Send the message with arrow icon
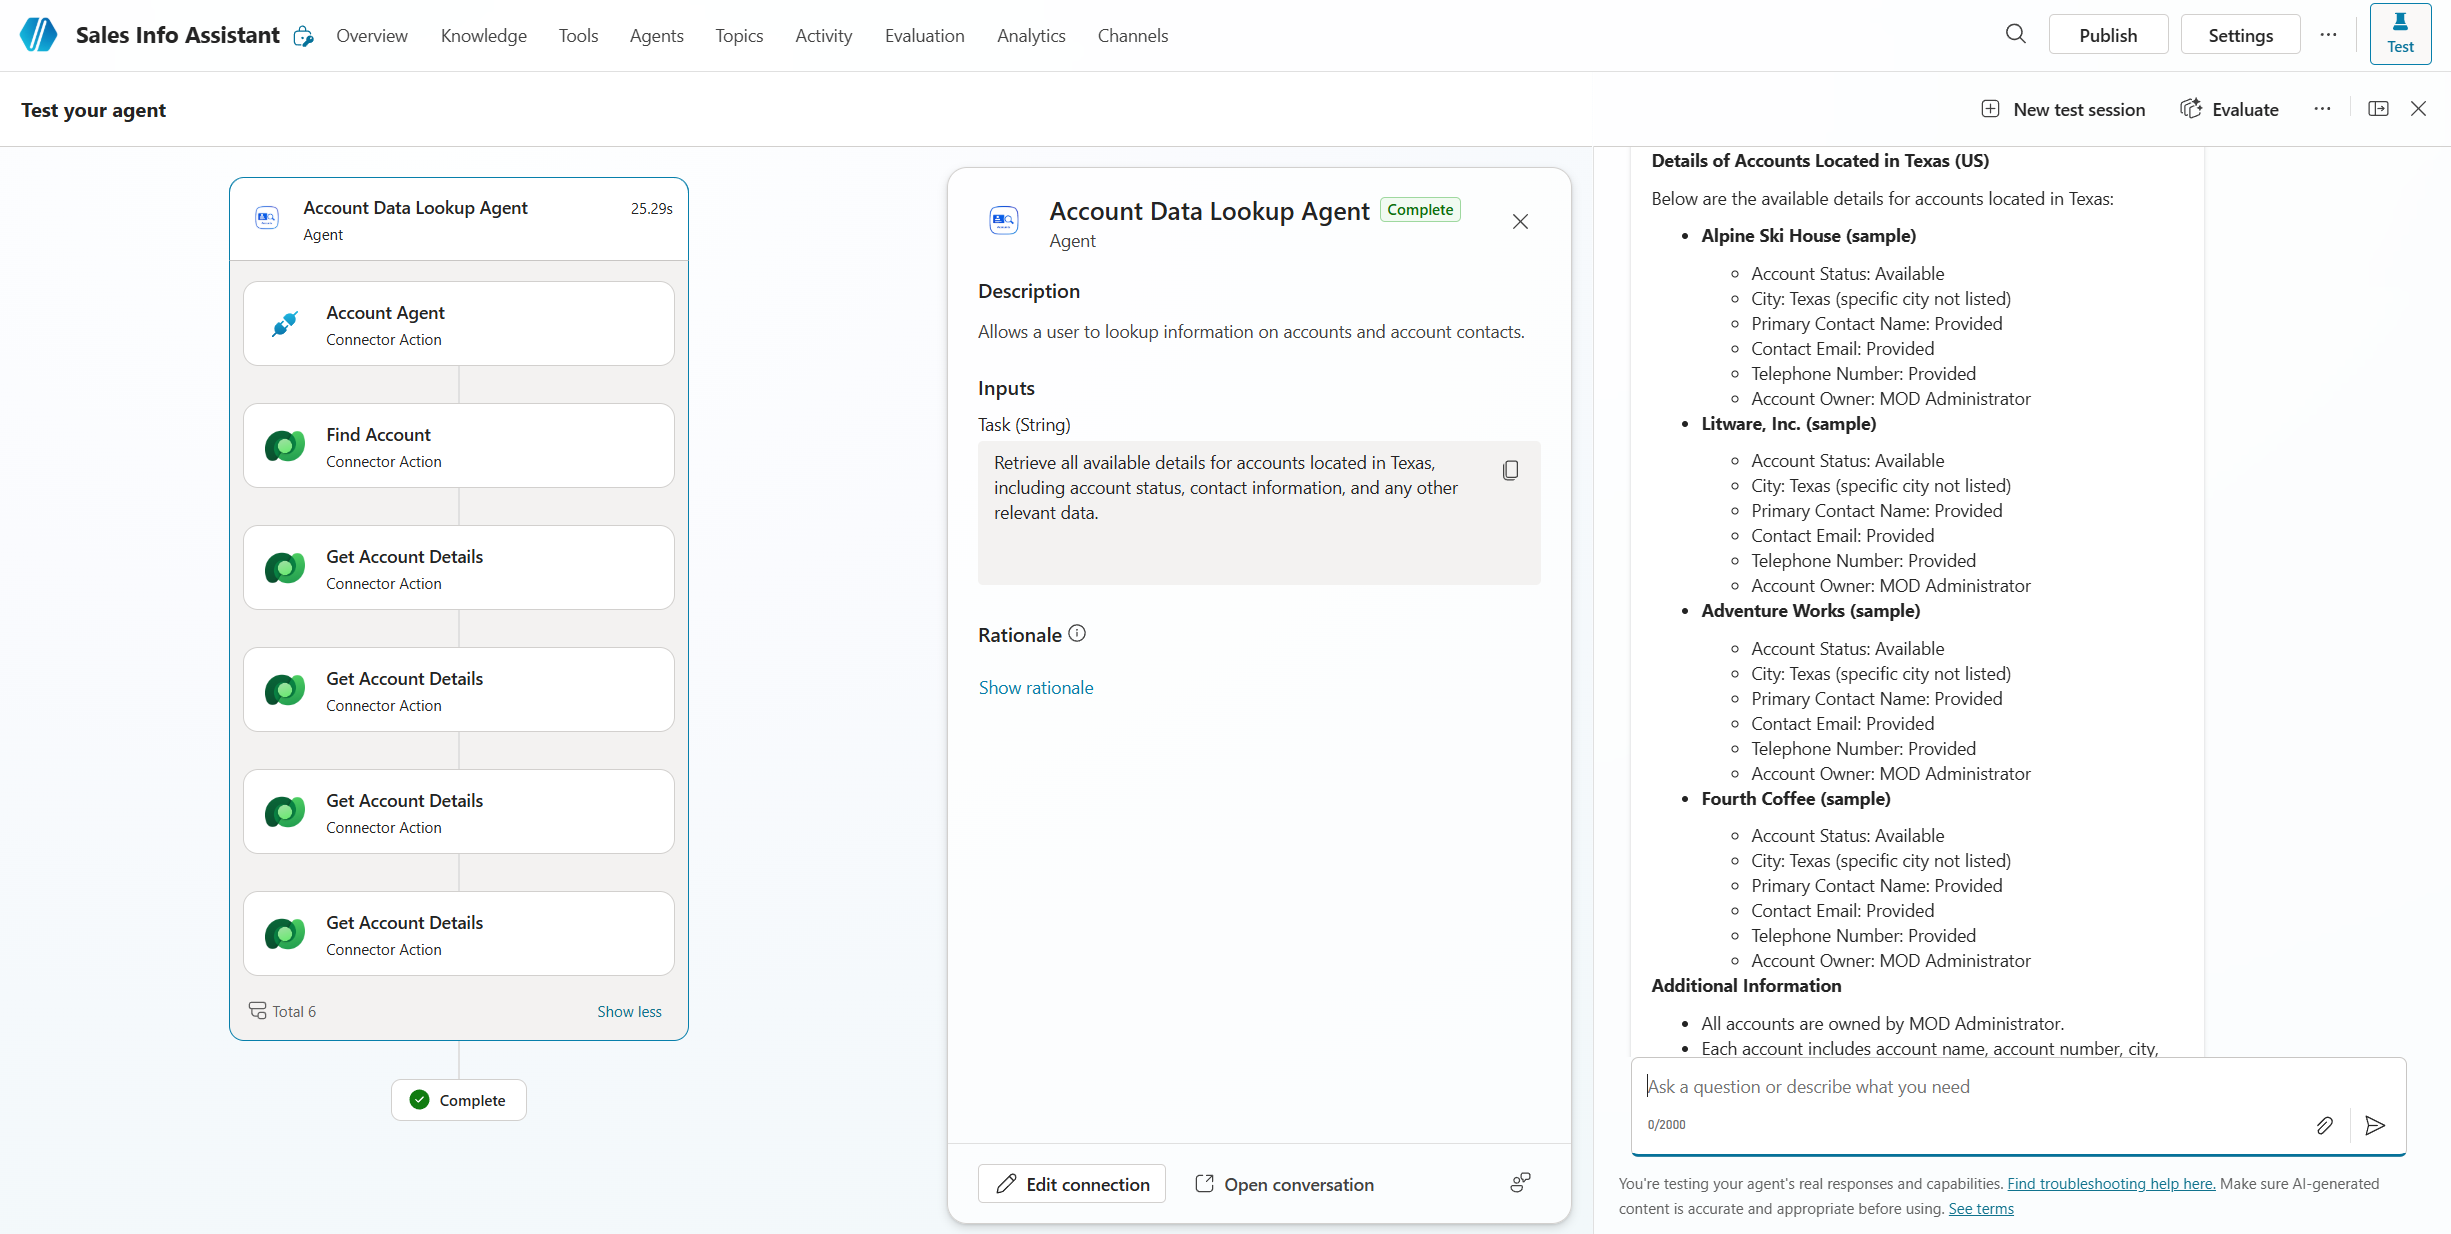The image size is (2451, 1234). (2375, 1126)
